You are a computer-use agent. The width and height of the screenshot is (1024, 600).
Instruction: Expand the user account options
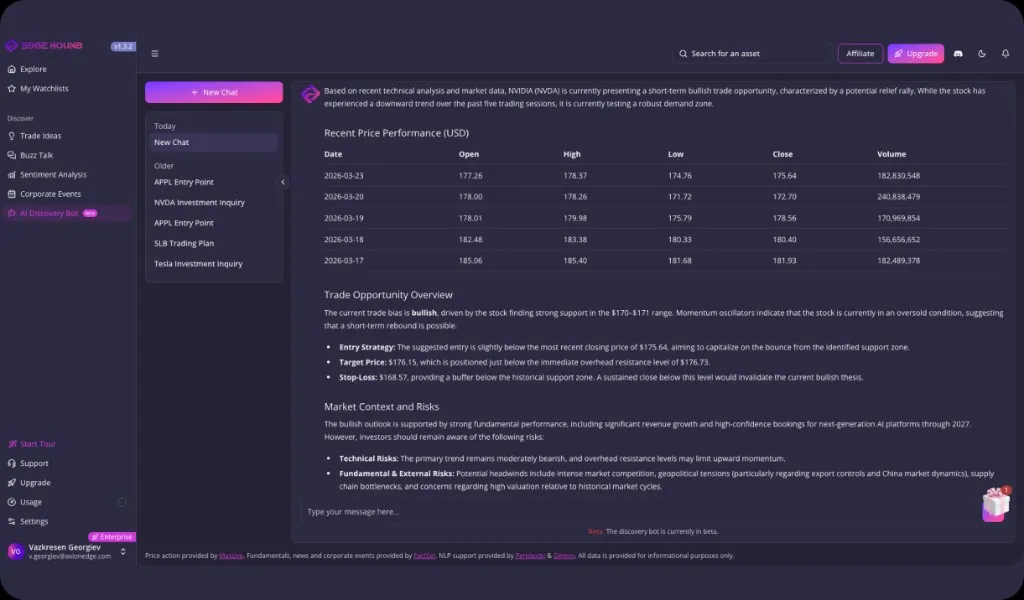125,552
